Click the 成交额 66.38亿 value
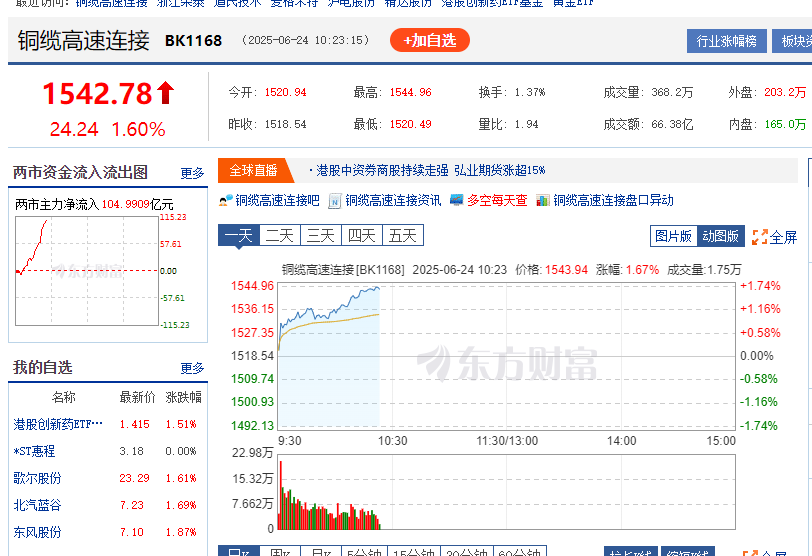812x556 pixels. click(672, 124)
